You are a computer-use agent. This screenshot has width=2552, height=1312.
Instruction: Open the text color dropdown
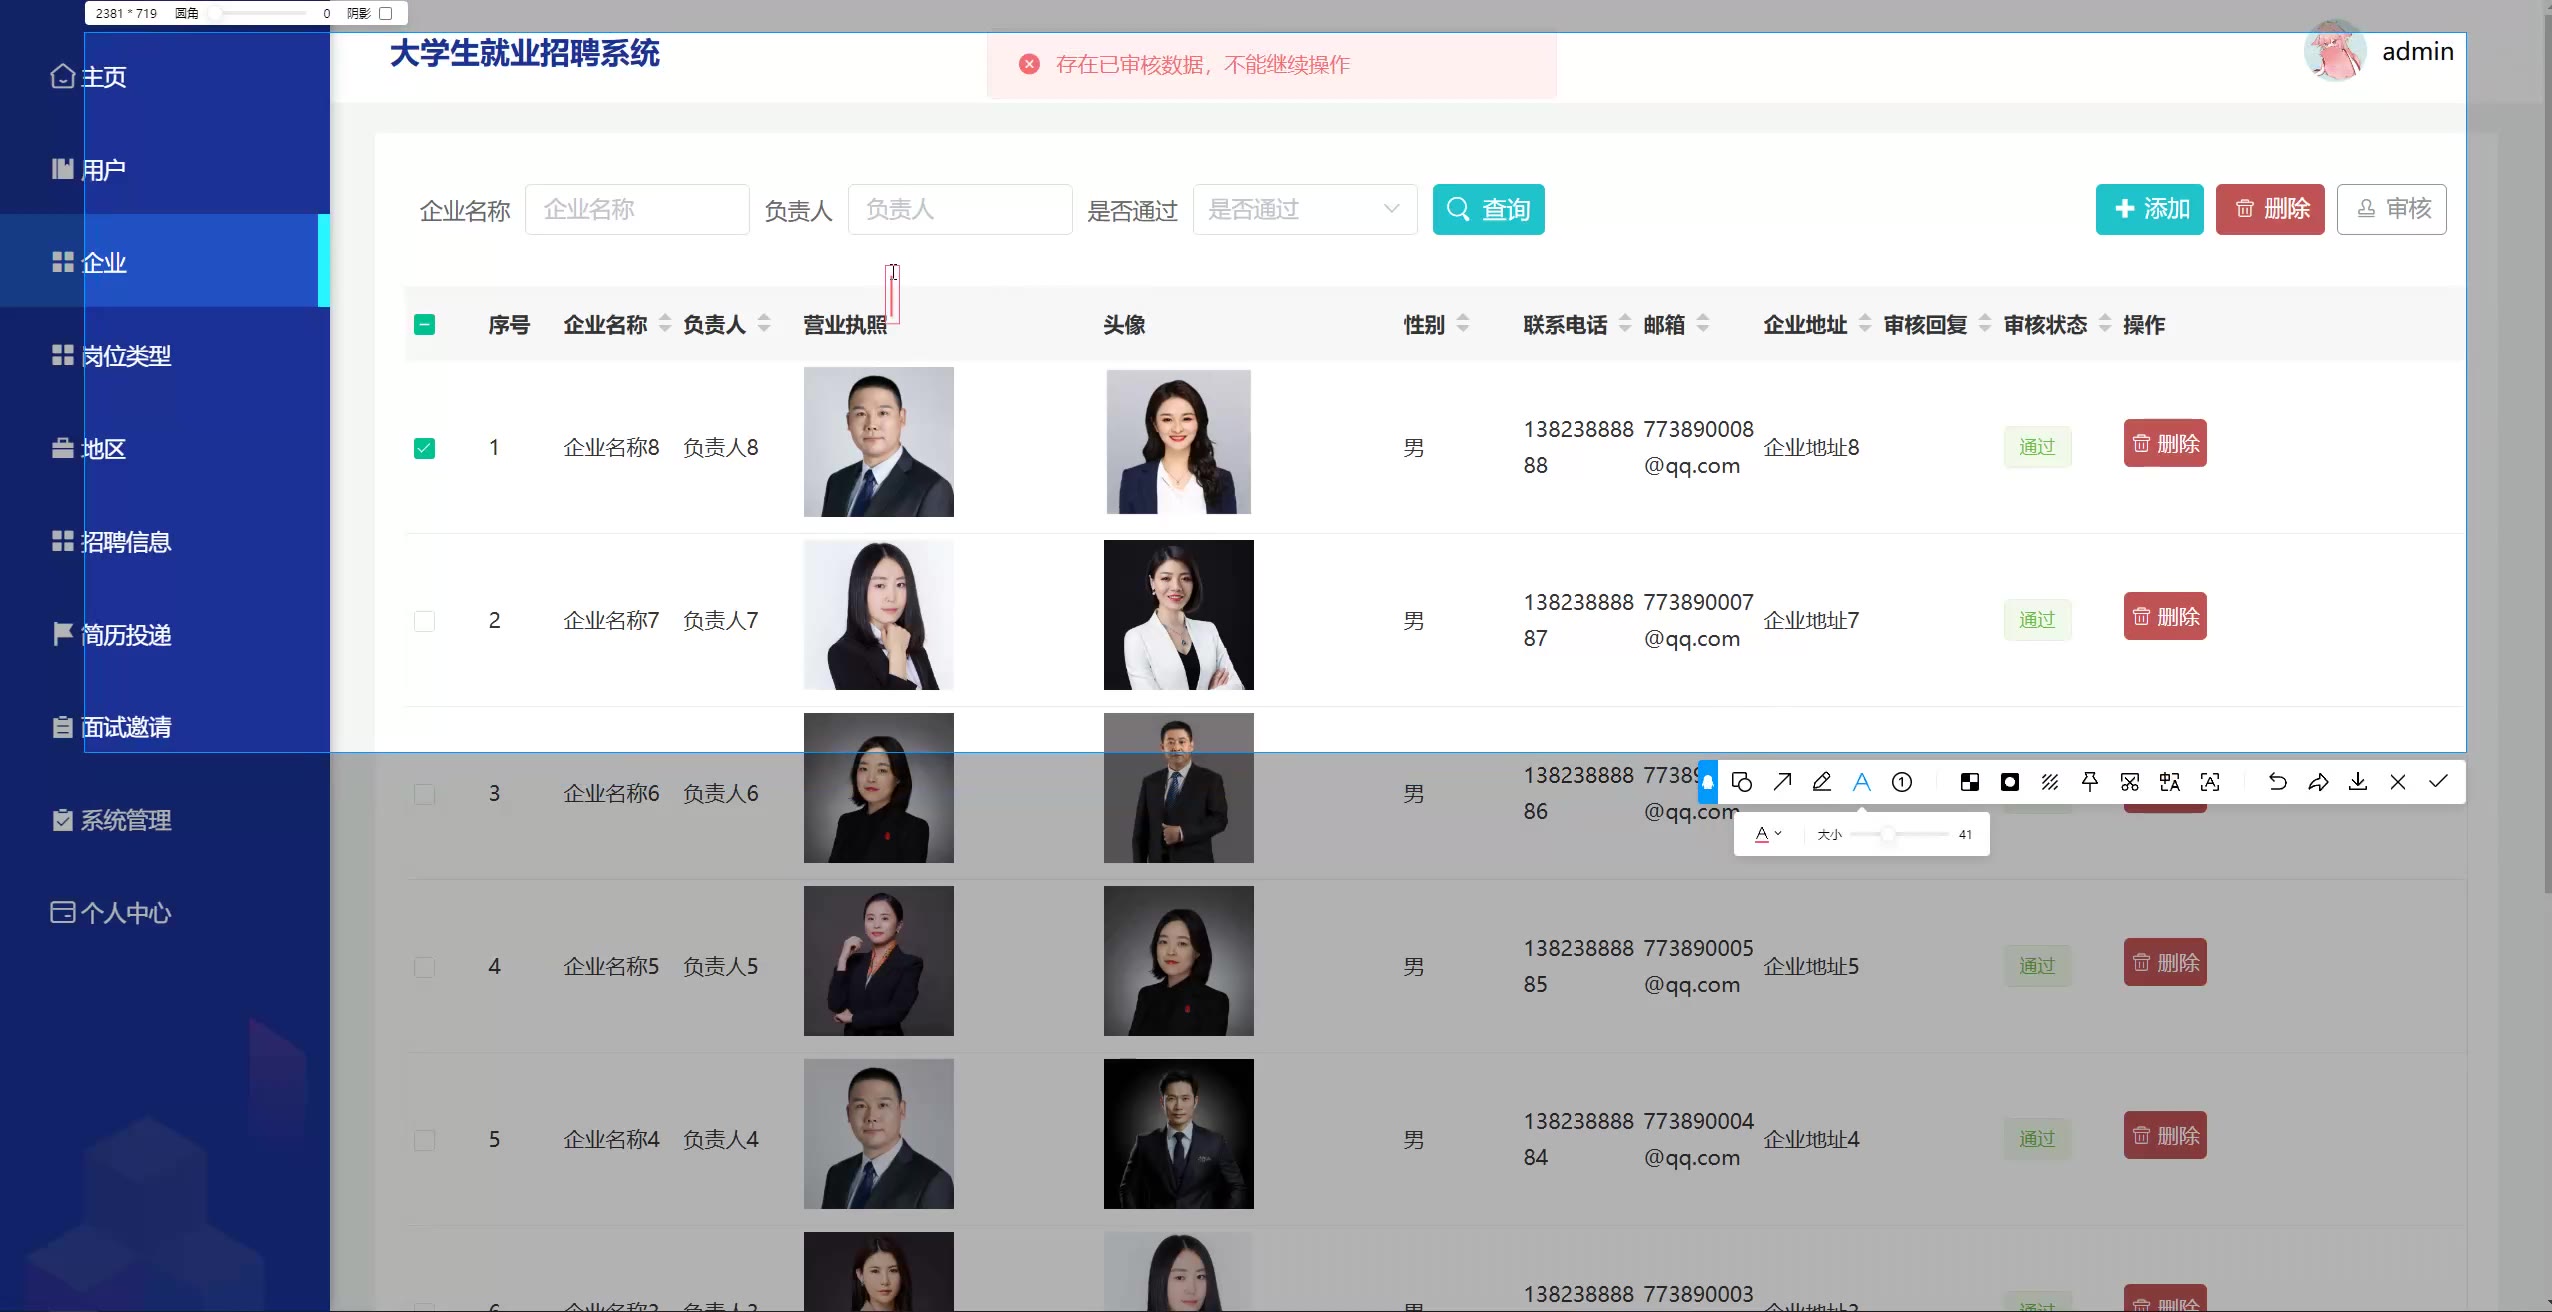[1768, 834]
